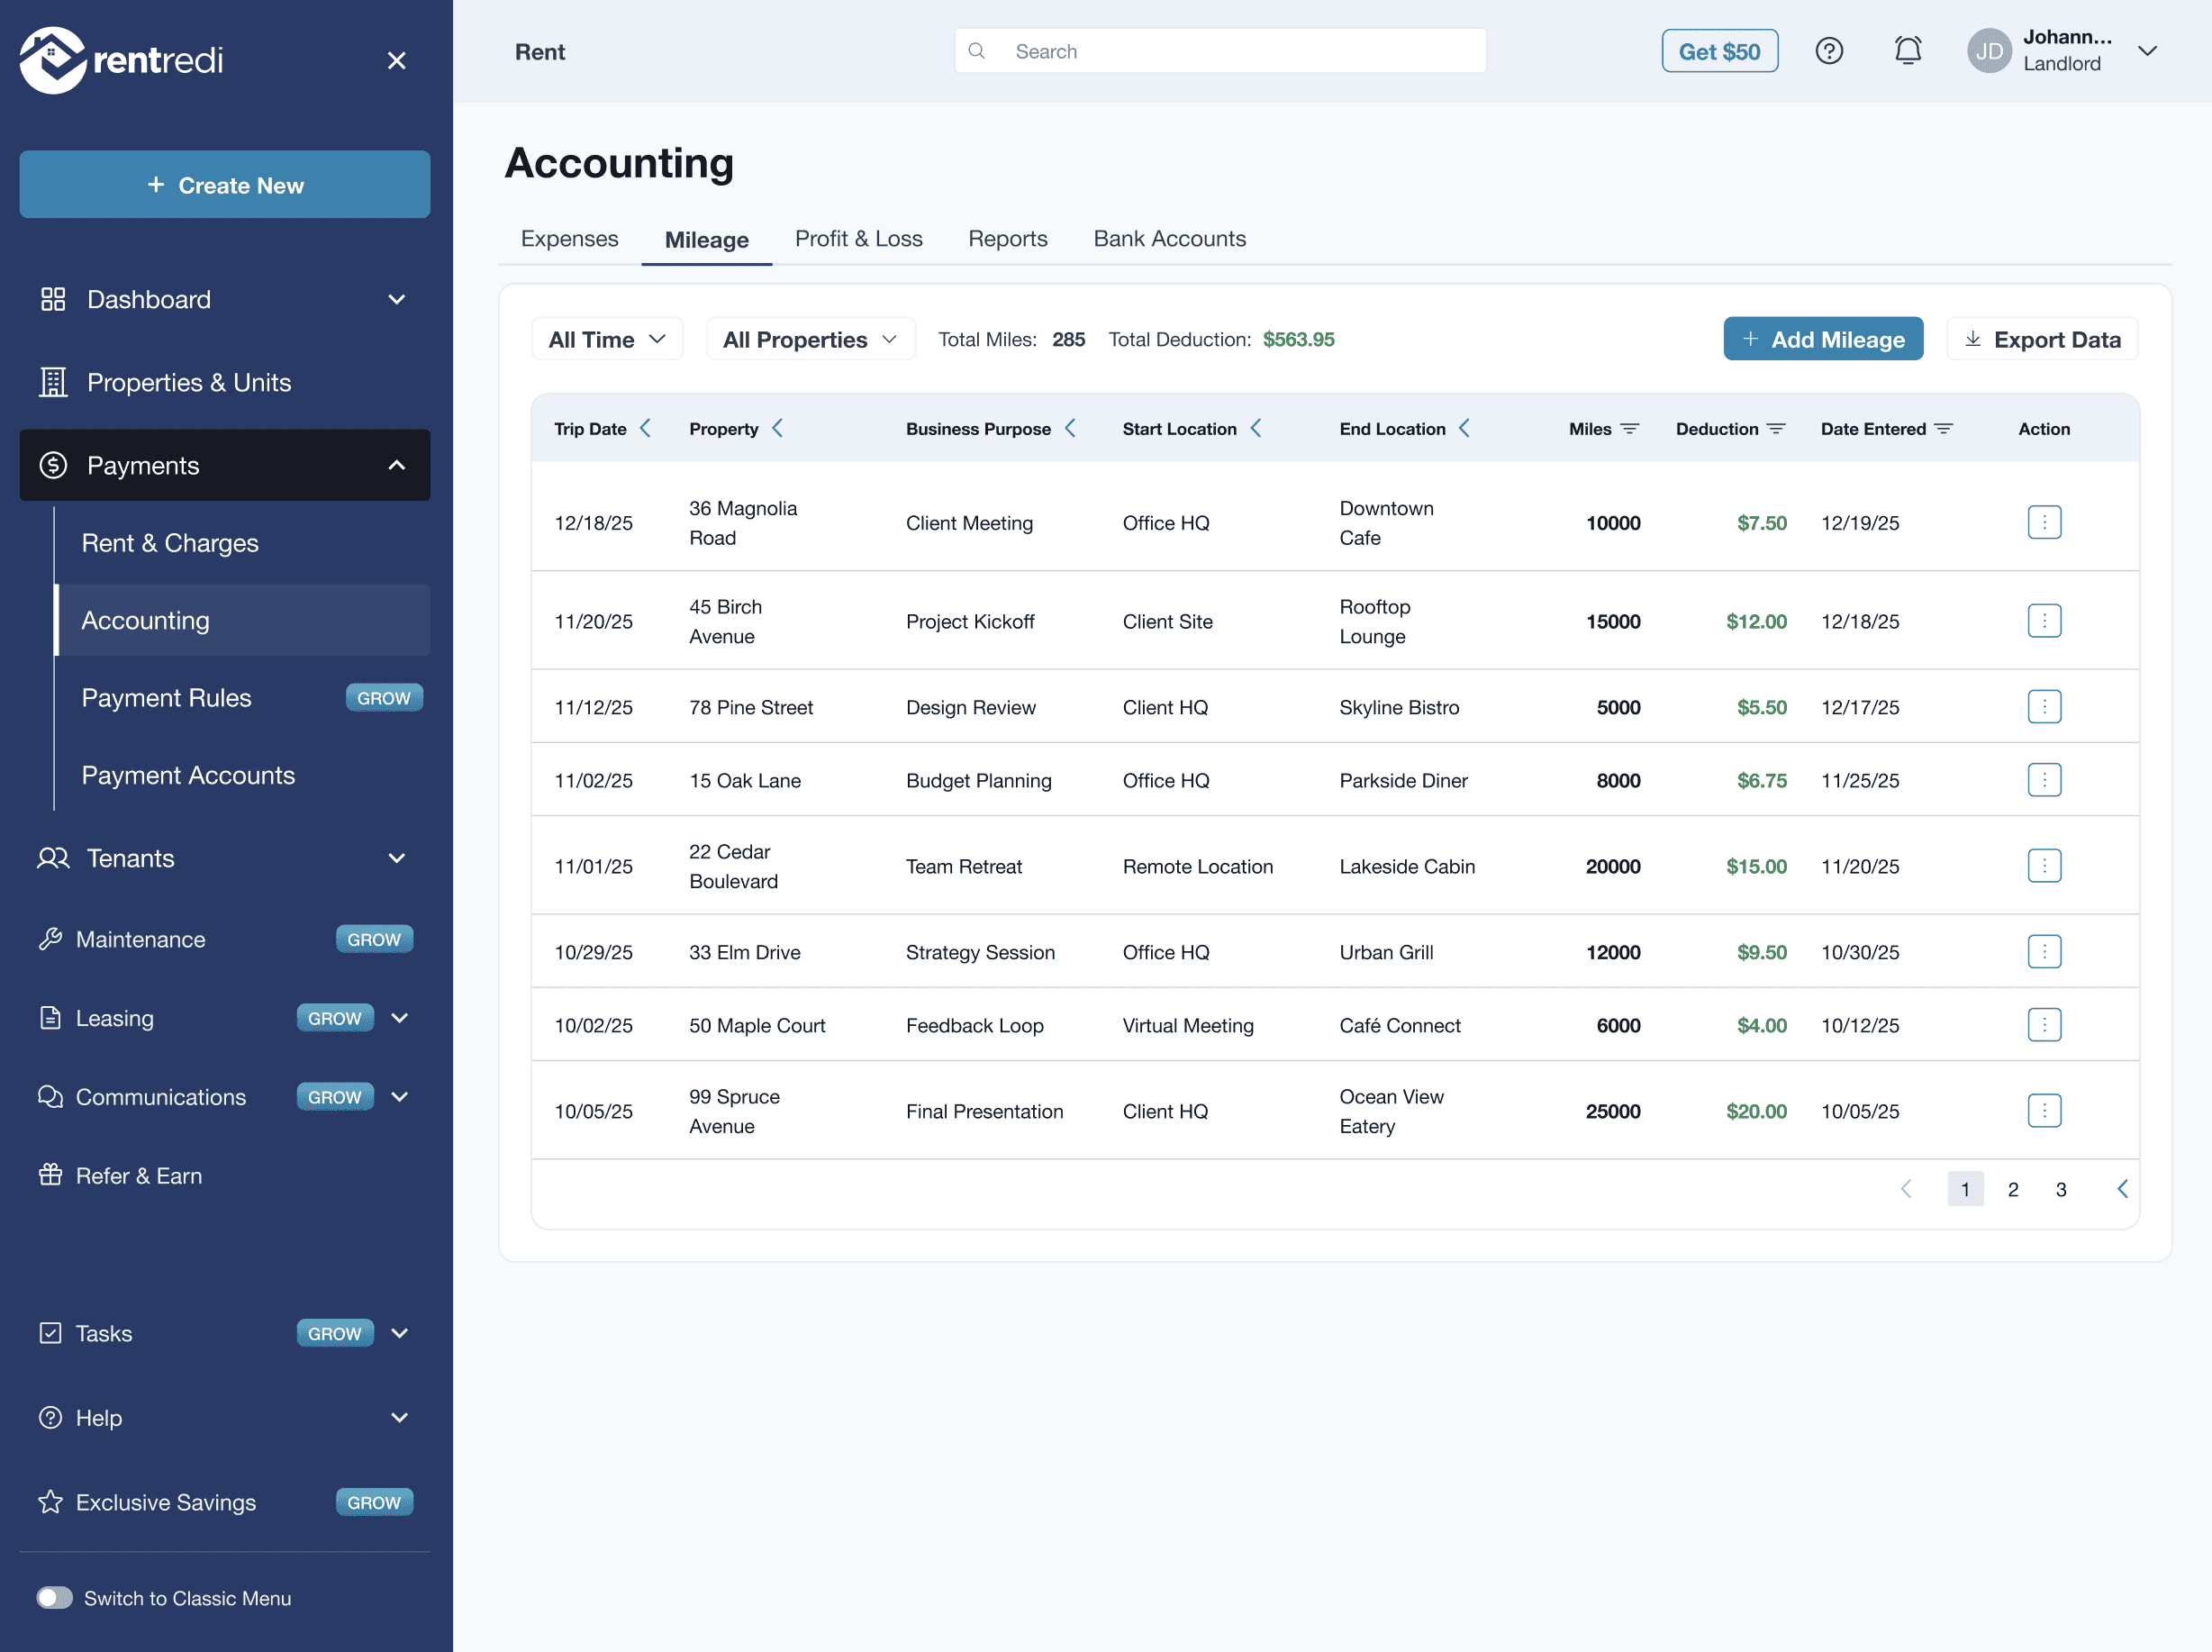Switch to the Profit & Loss tab
2212x1652 pixels.
(858, 239)
